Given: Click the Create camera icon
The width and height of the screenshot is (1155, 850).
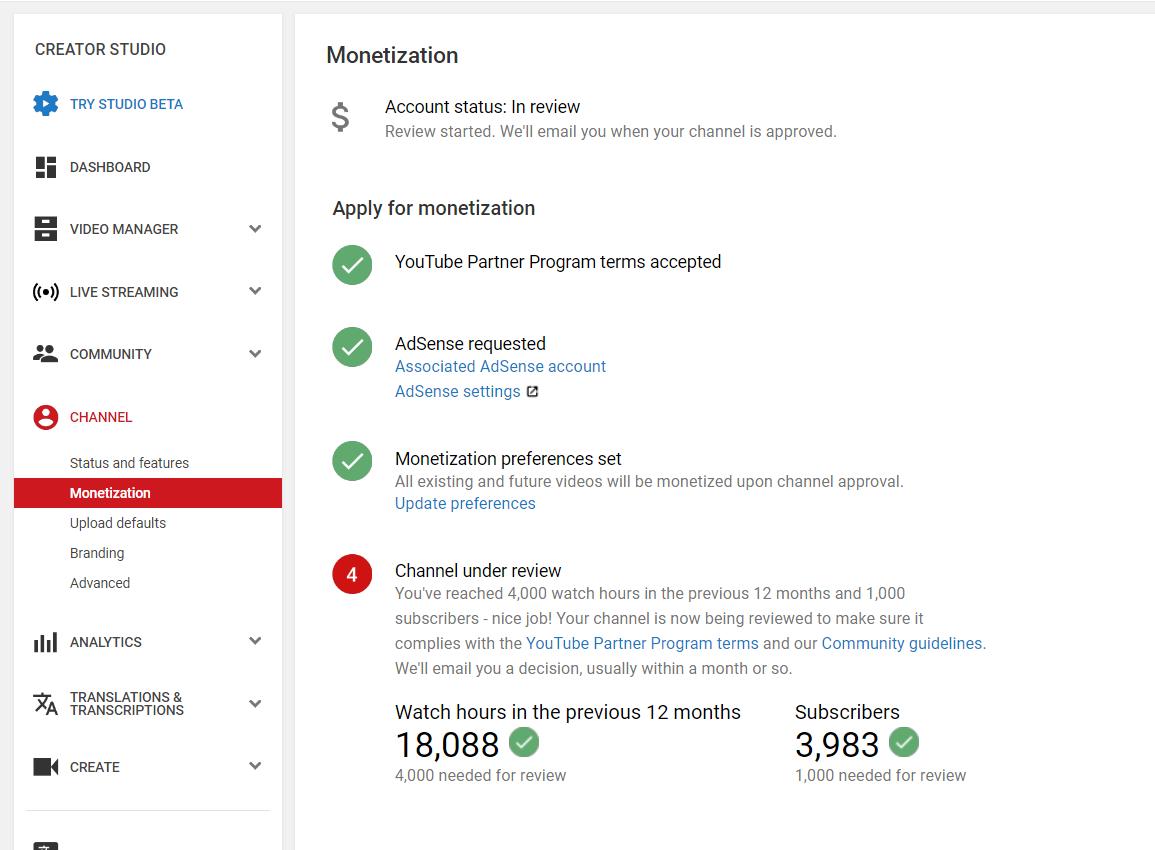Looking at the screenshot, I should click(x=46, y=767).
